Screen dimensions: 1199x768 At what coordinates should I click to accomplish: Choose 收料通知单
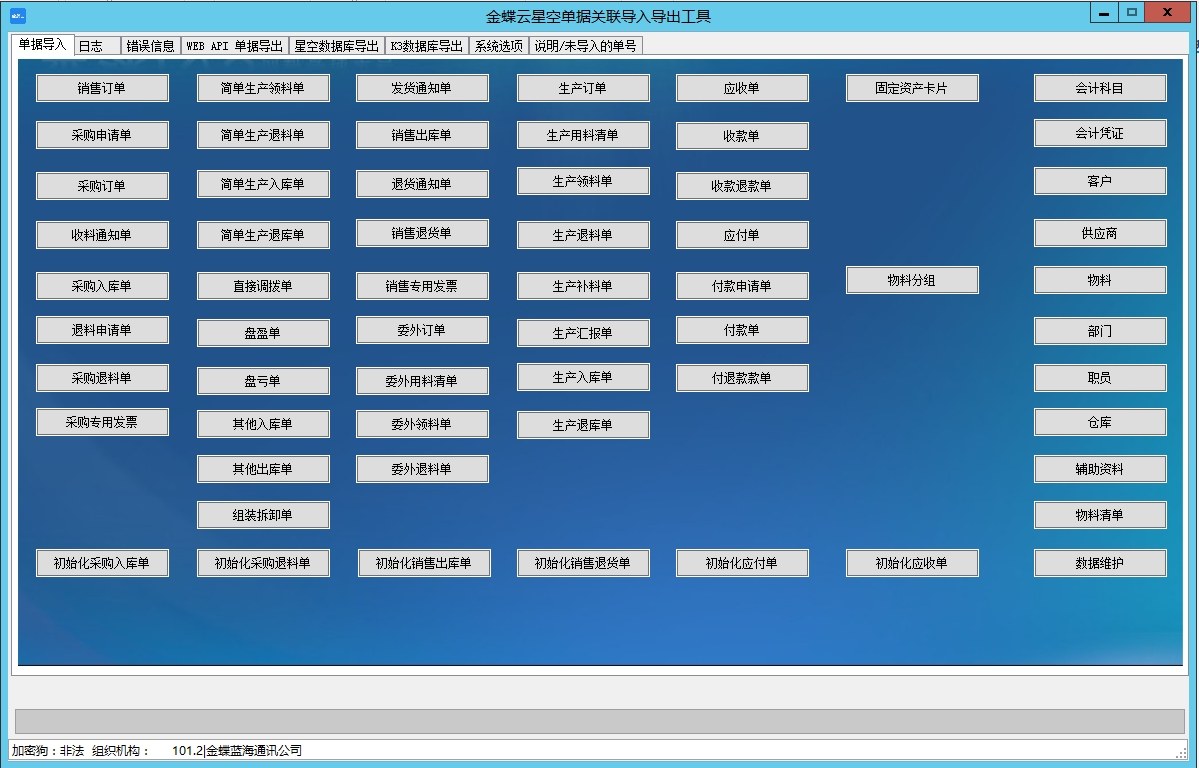pos(102,235)
